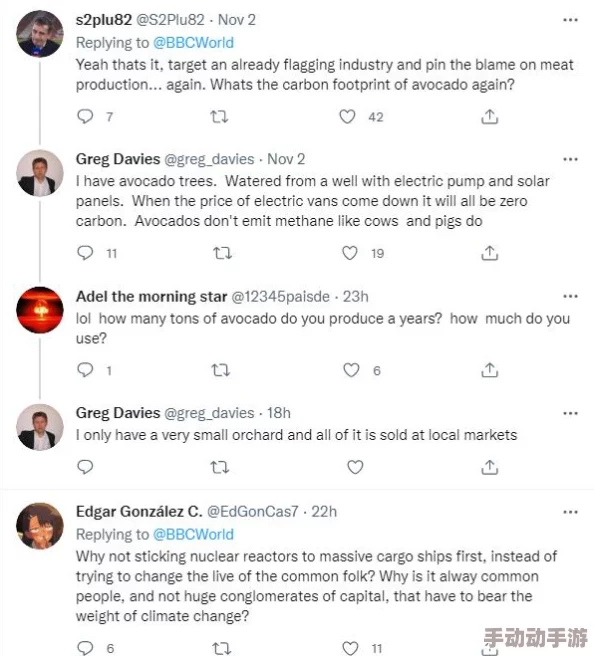Open s2plu82's profile avatar
Viewport: 594px width, 656px height.
(x=40, y=34)
